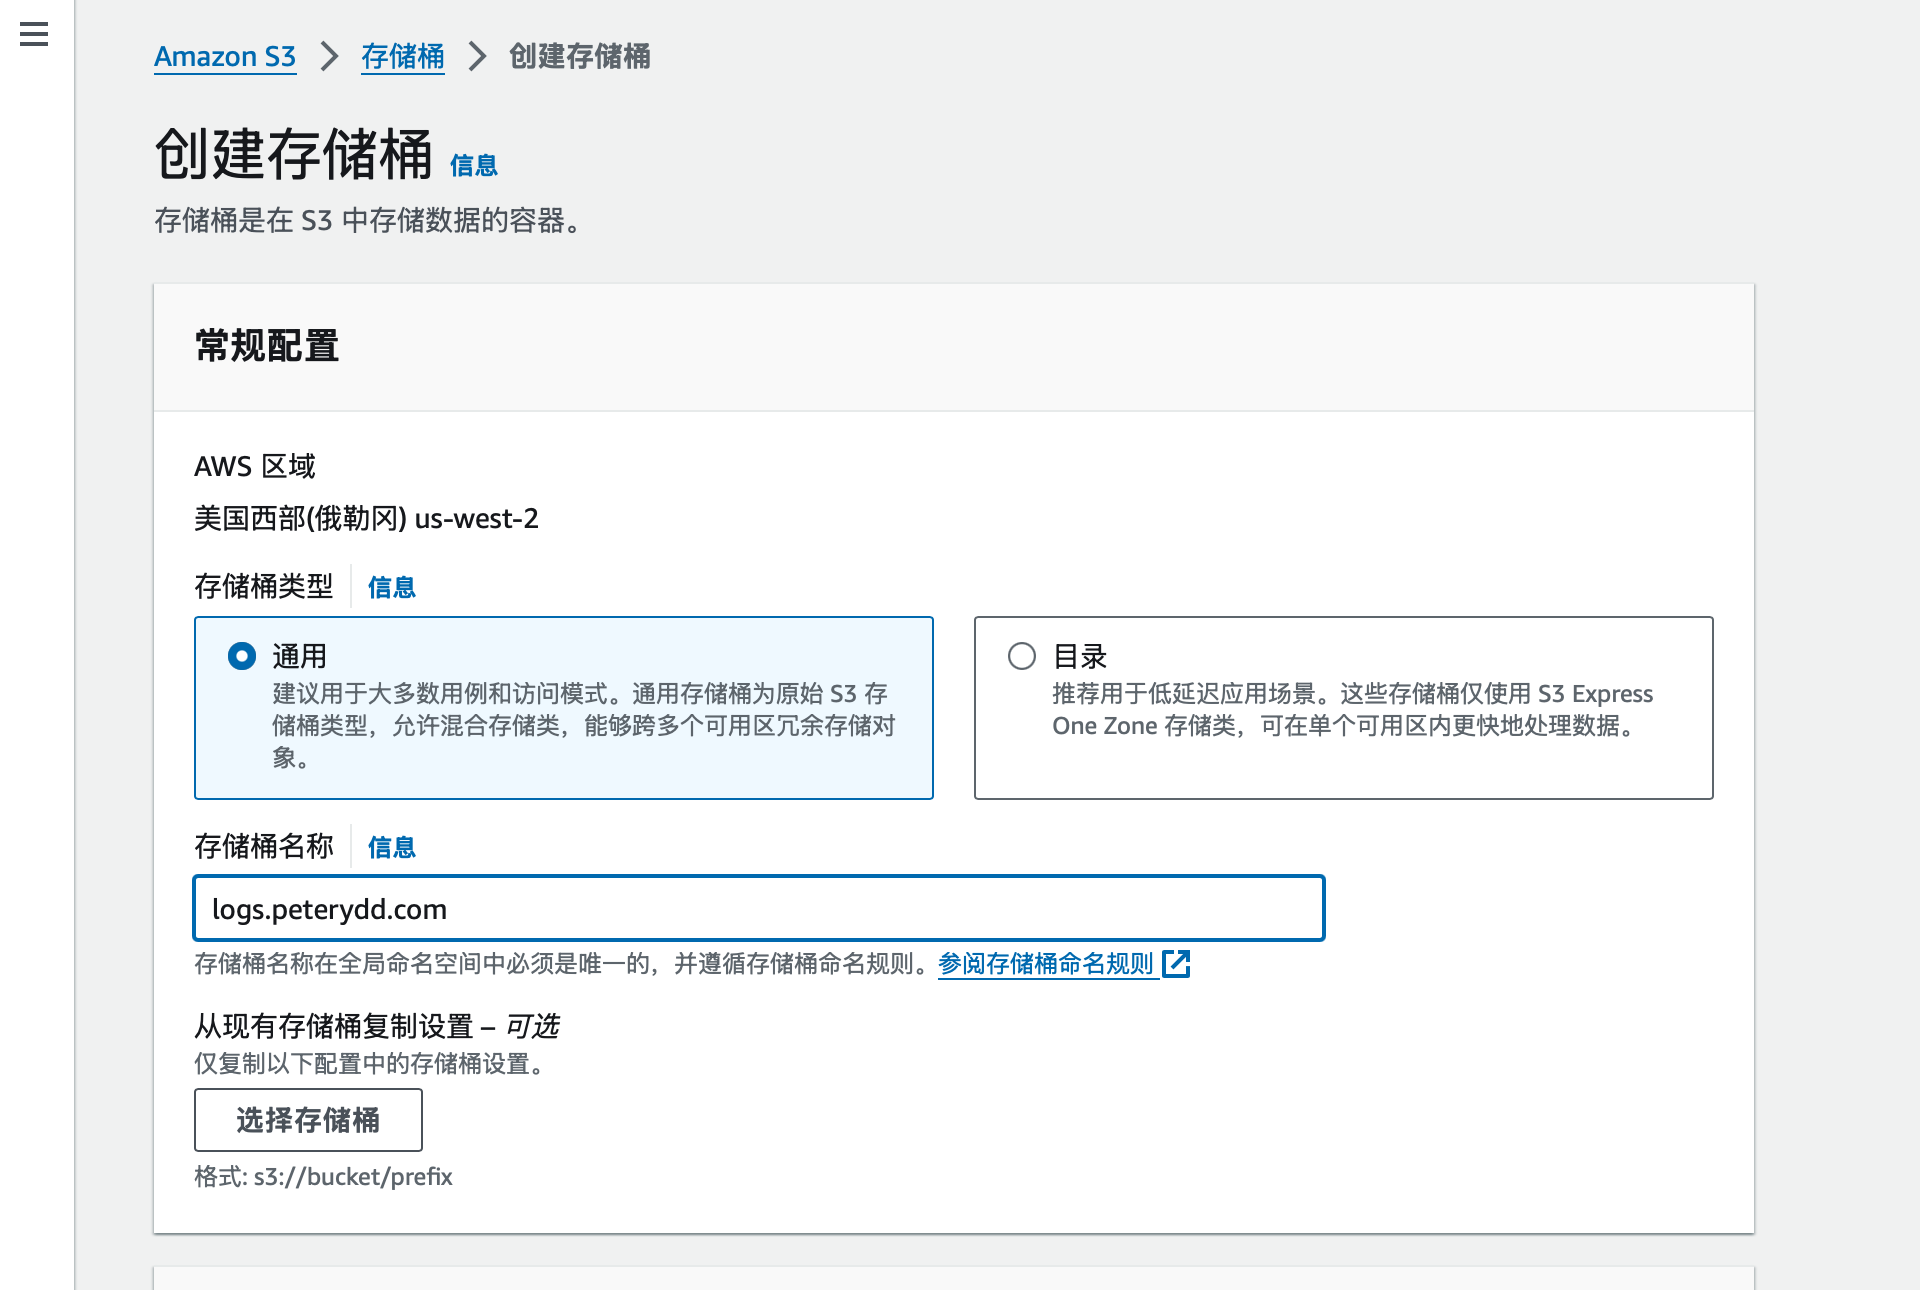Select the logs.peterydd.com bucket name text

click(x=330, y=908)
